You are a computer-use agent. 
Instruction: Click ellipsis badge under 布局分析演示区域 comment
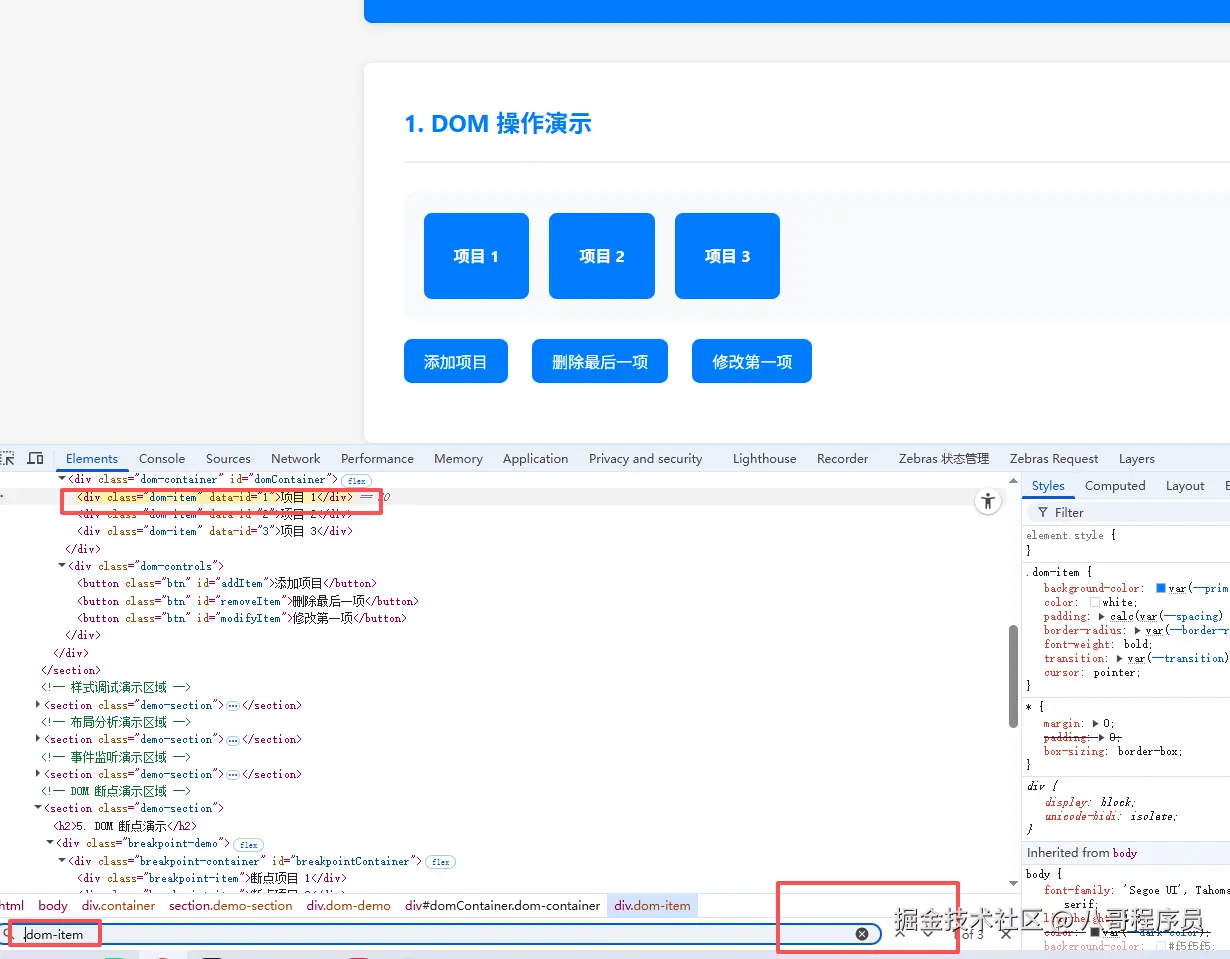coord(233,740)
